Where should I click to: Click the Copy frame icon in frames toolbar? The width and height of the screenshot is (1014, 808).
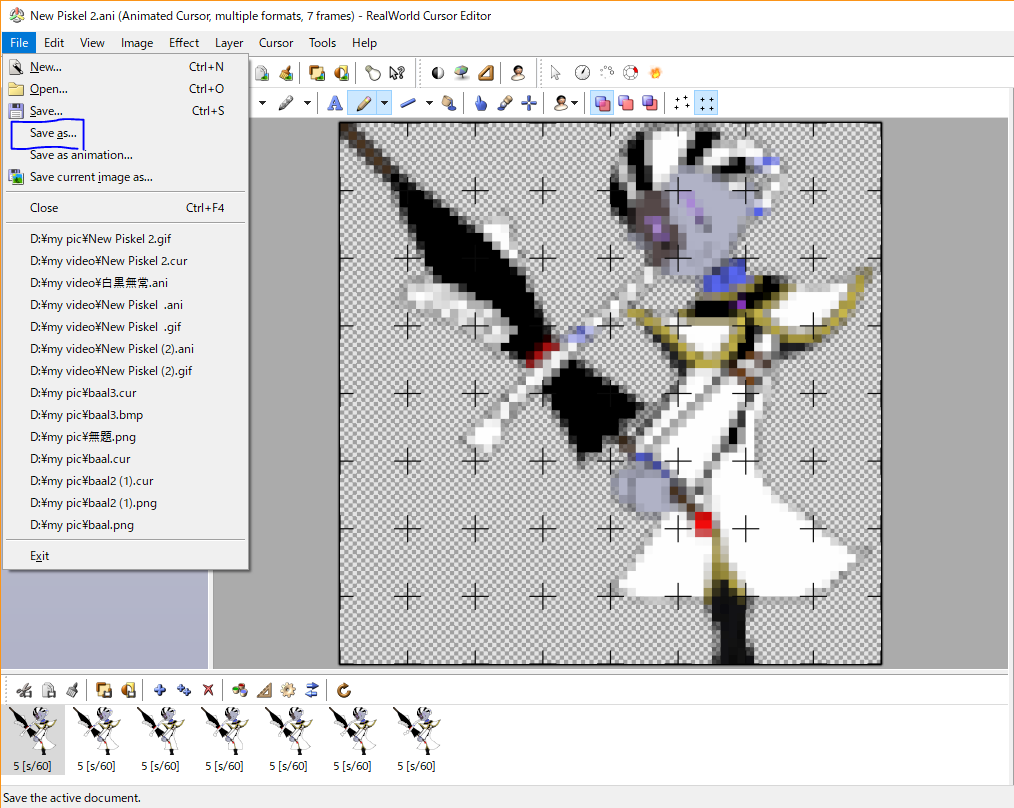tap(49, 690)
